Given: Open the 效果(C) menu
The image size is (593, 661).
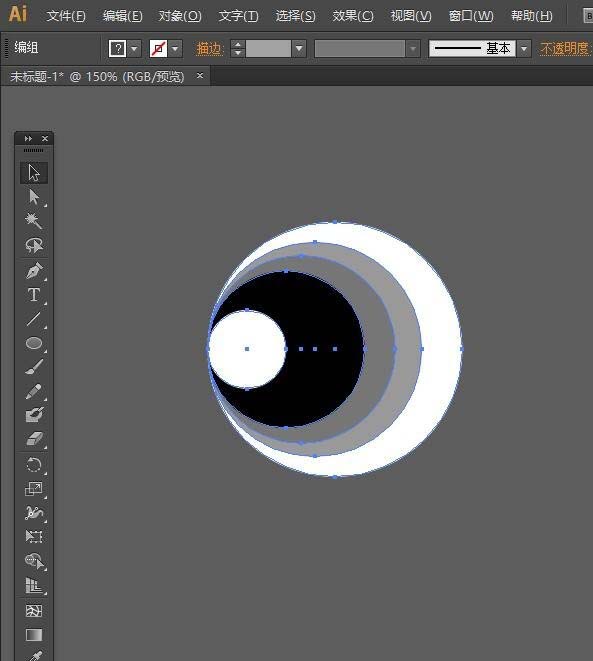Looking at the screenshot, I should [x=353, y=16].
